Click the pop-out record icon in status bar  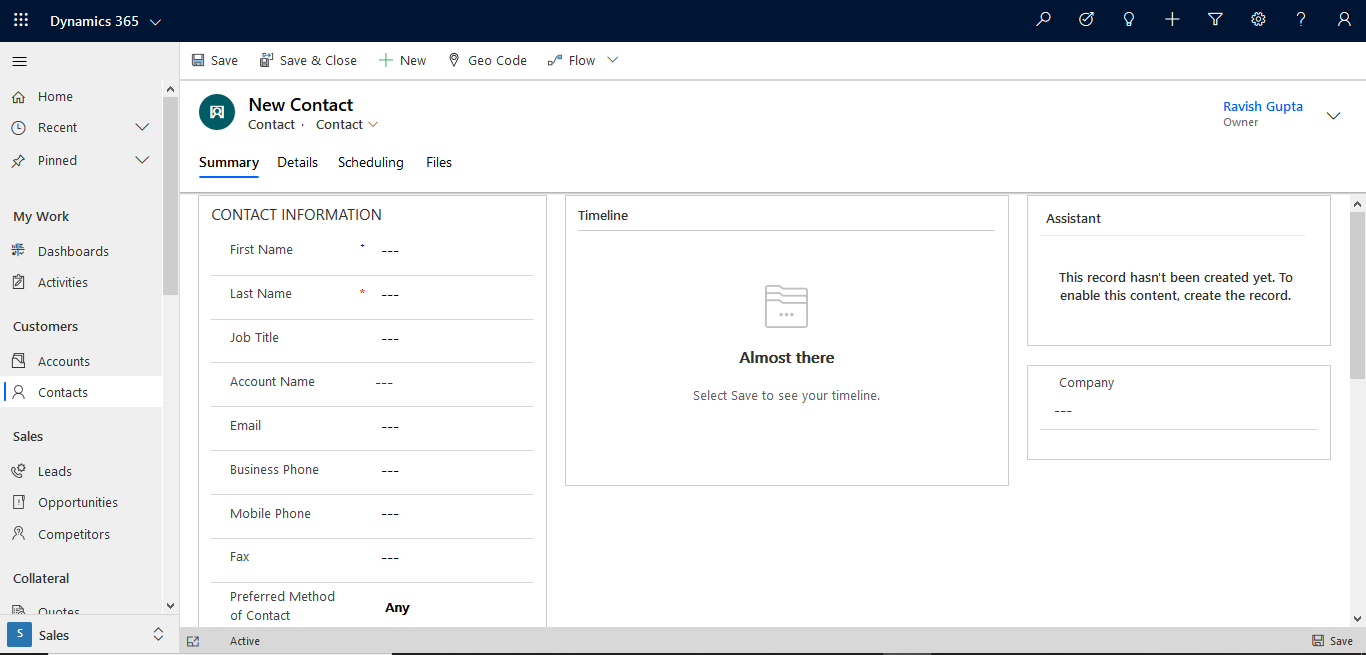[x=193, y=640]
